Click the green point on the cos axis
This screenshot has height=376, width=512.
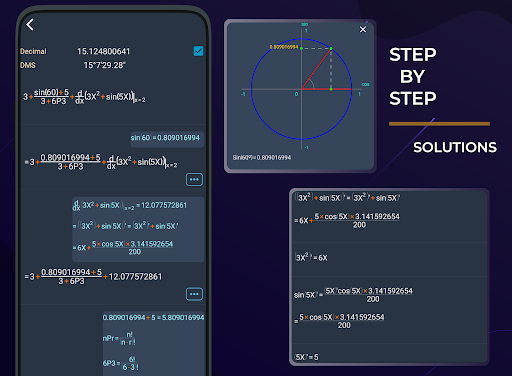331,89
